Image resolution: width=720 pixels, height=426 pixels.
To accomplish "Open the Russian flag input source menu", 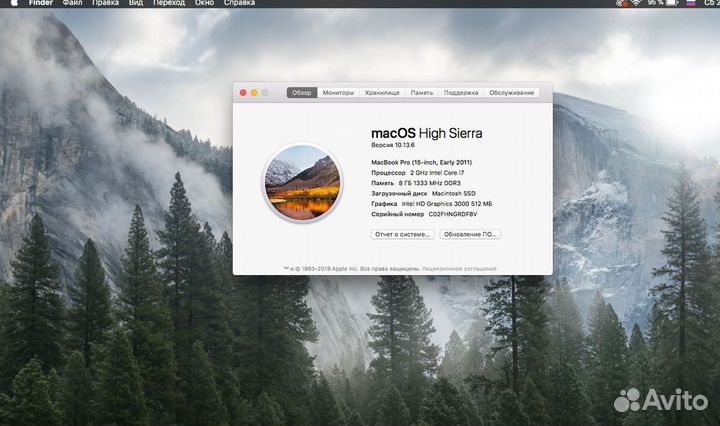I will tap(691, 2).
